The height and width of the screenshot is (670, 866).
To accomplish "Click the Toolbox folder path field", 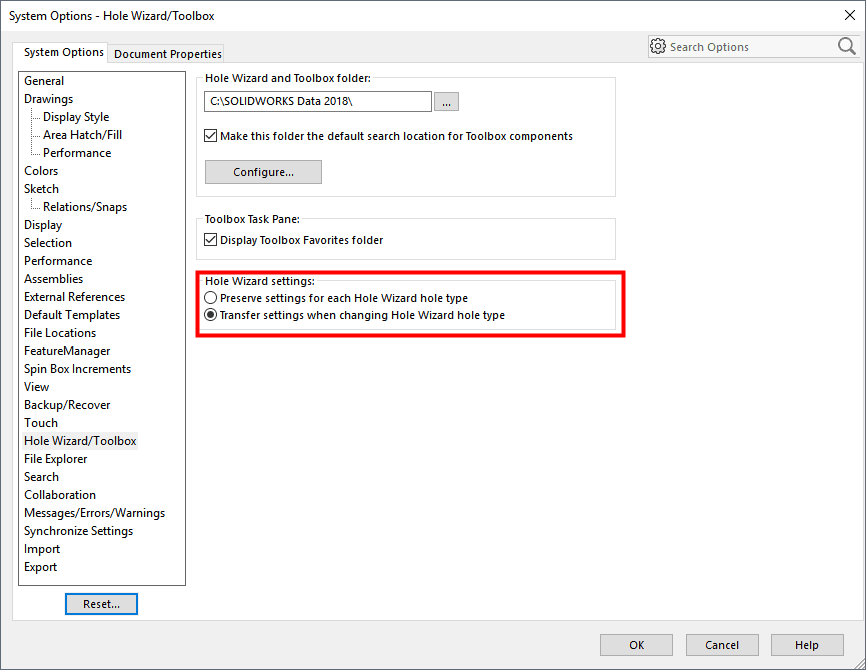I will 318,102.
